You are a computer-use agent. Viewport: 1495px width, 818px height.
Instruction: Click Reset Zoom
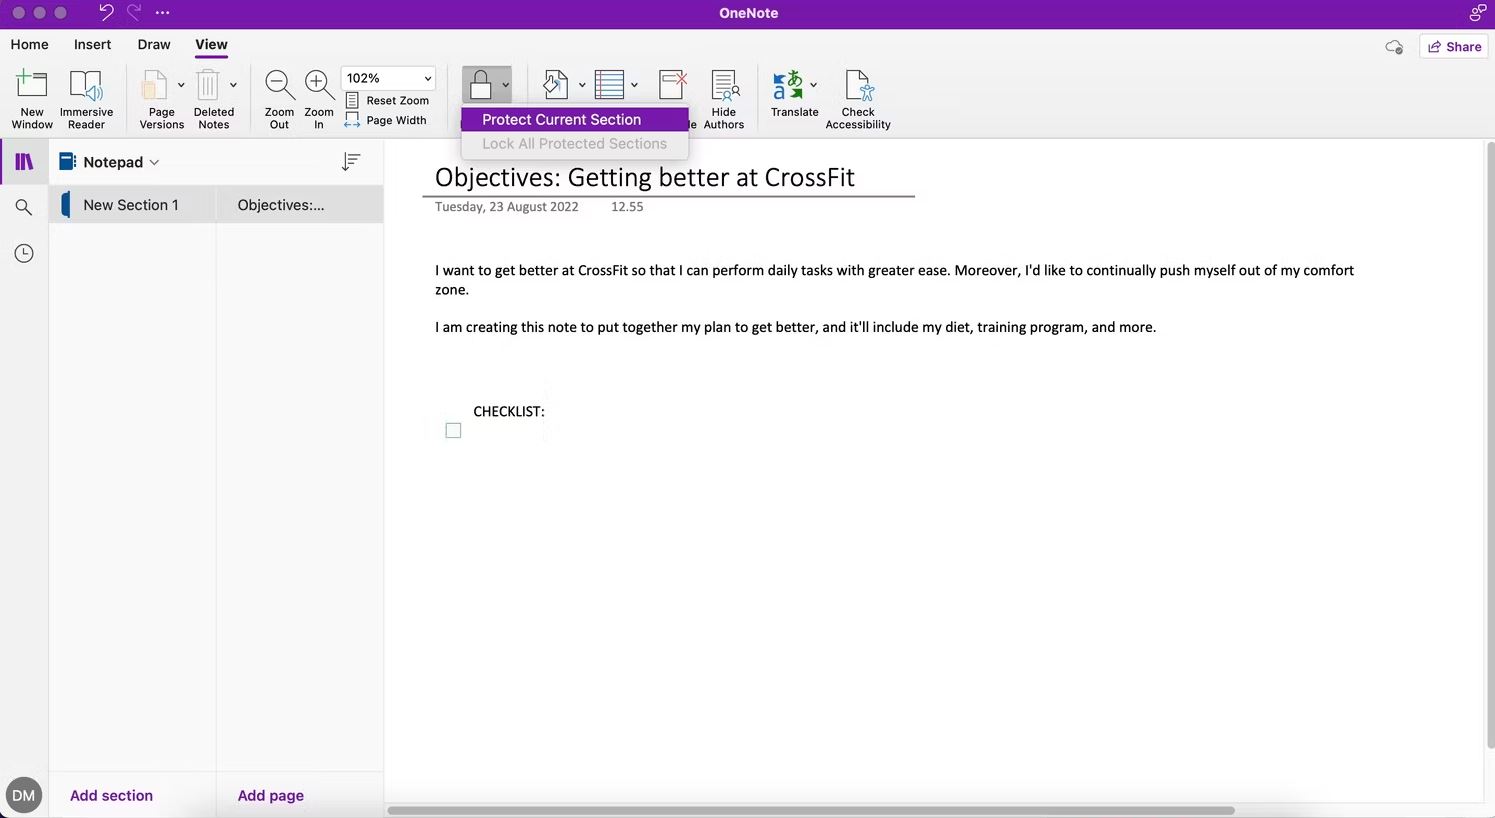(x=387, y=100)
